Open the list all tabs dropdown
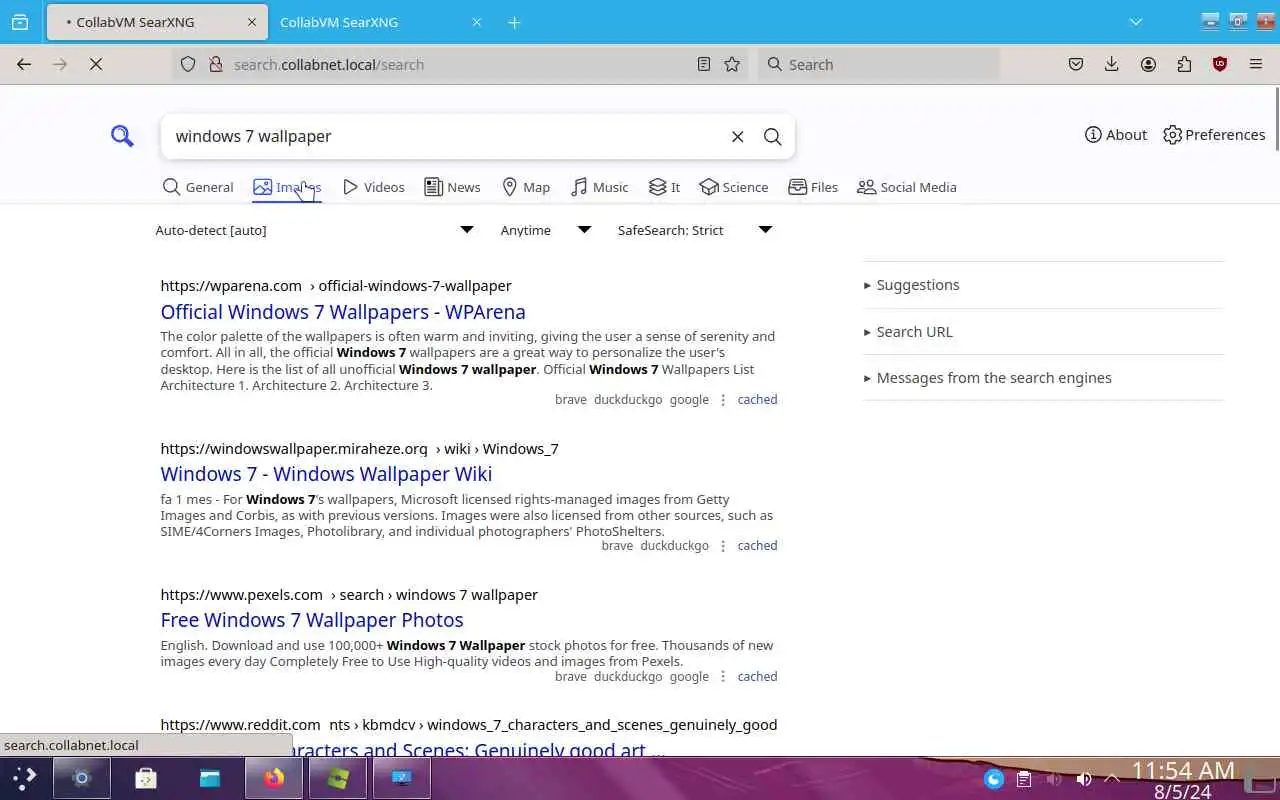 (1136, 22)
